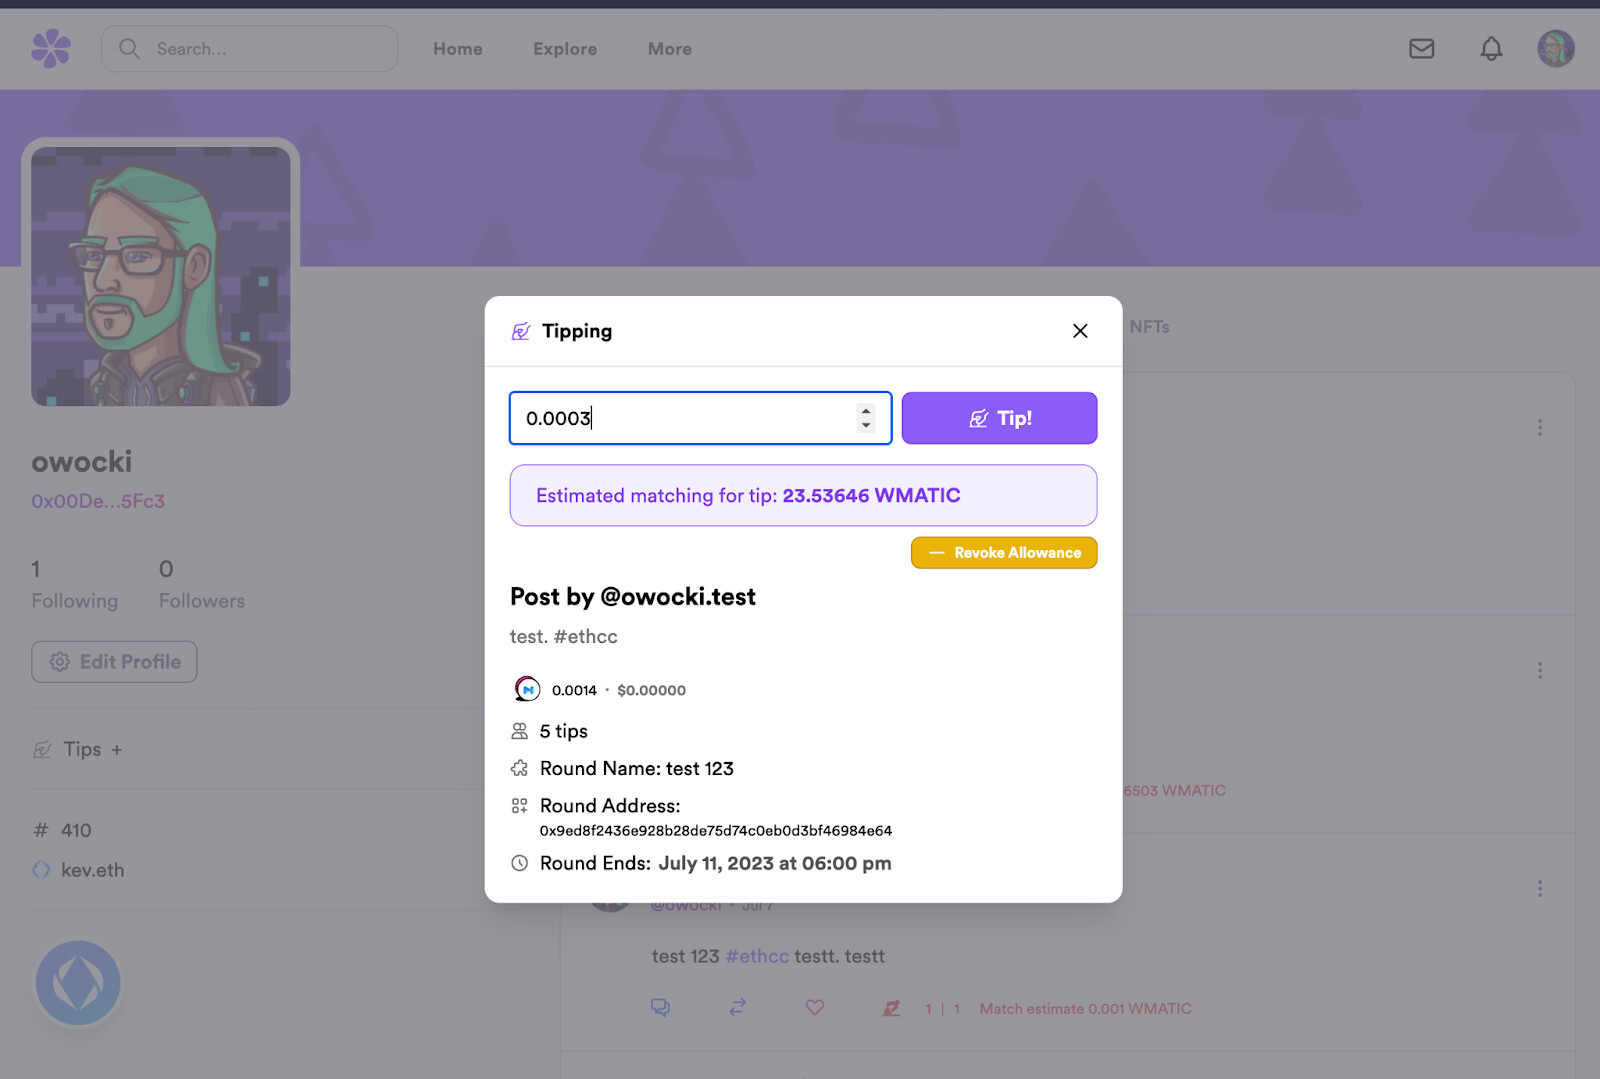Increase the tip amount with the up stepper
Viewport: 1600px width, 1079px height.
[866, 411]
